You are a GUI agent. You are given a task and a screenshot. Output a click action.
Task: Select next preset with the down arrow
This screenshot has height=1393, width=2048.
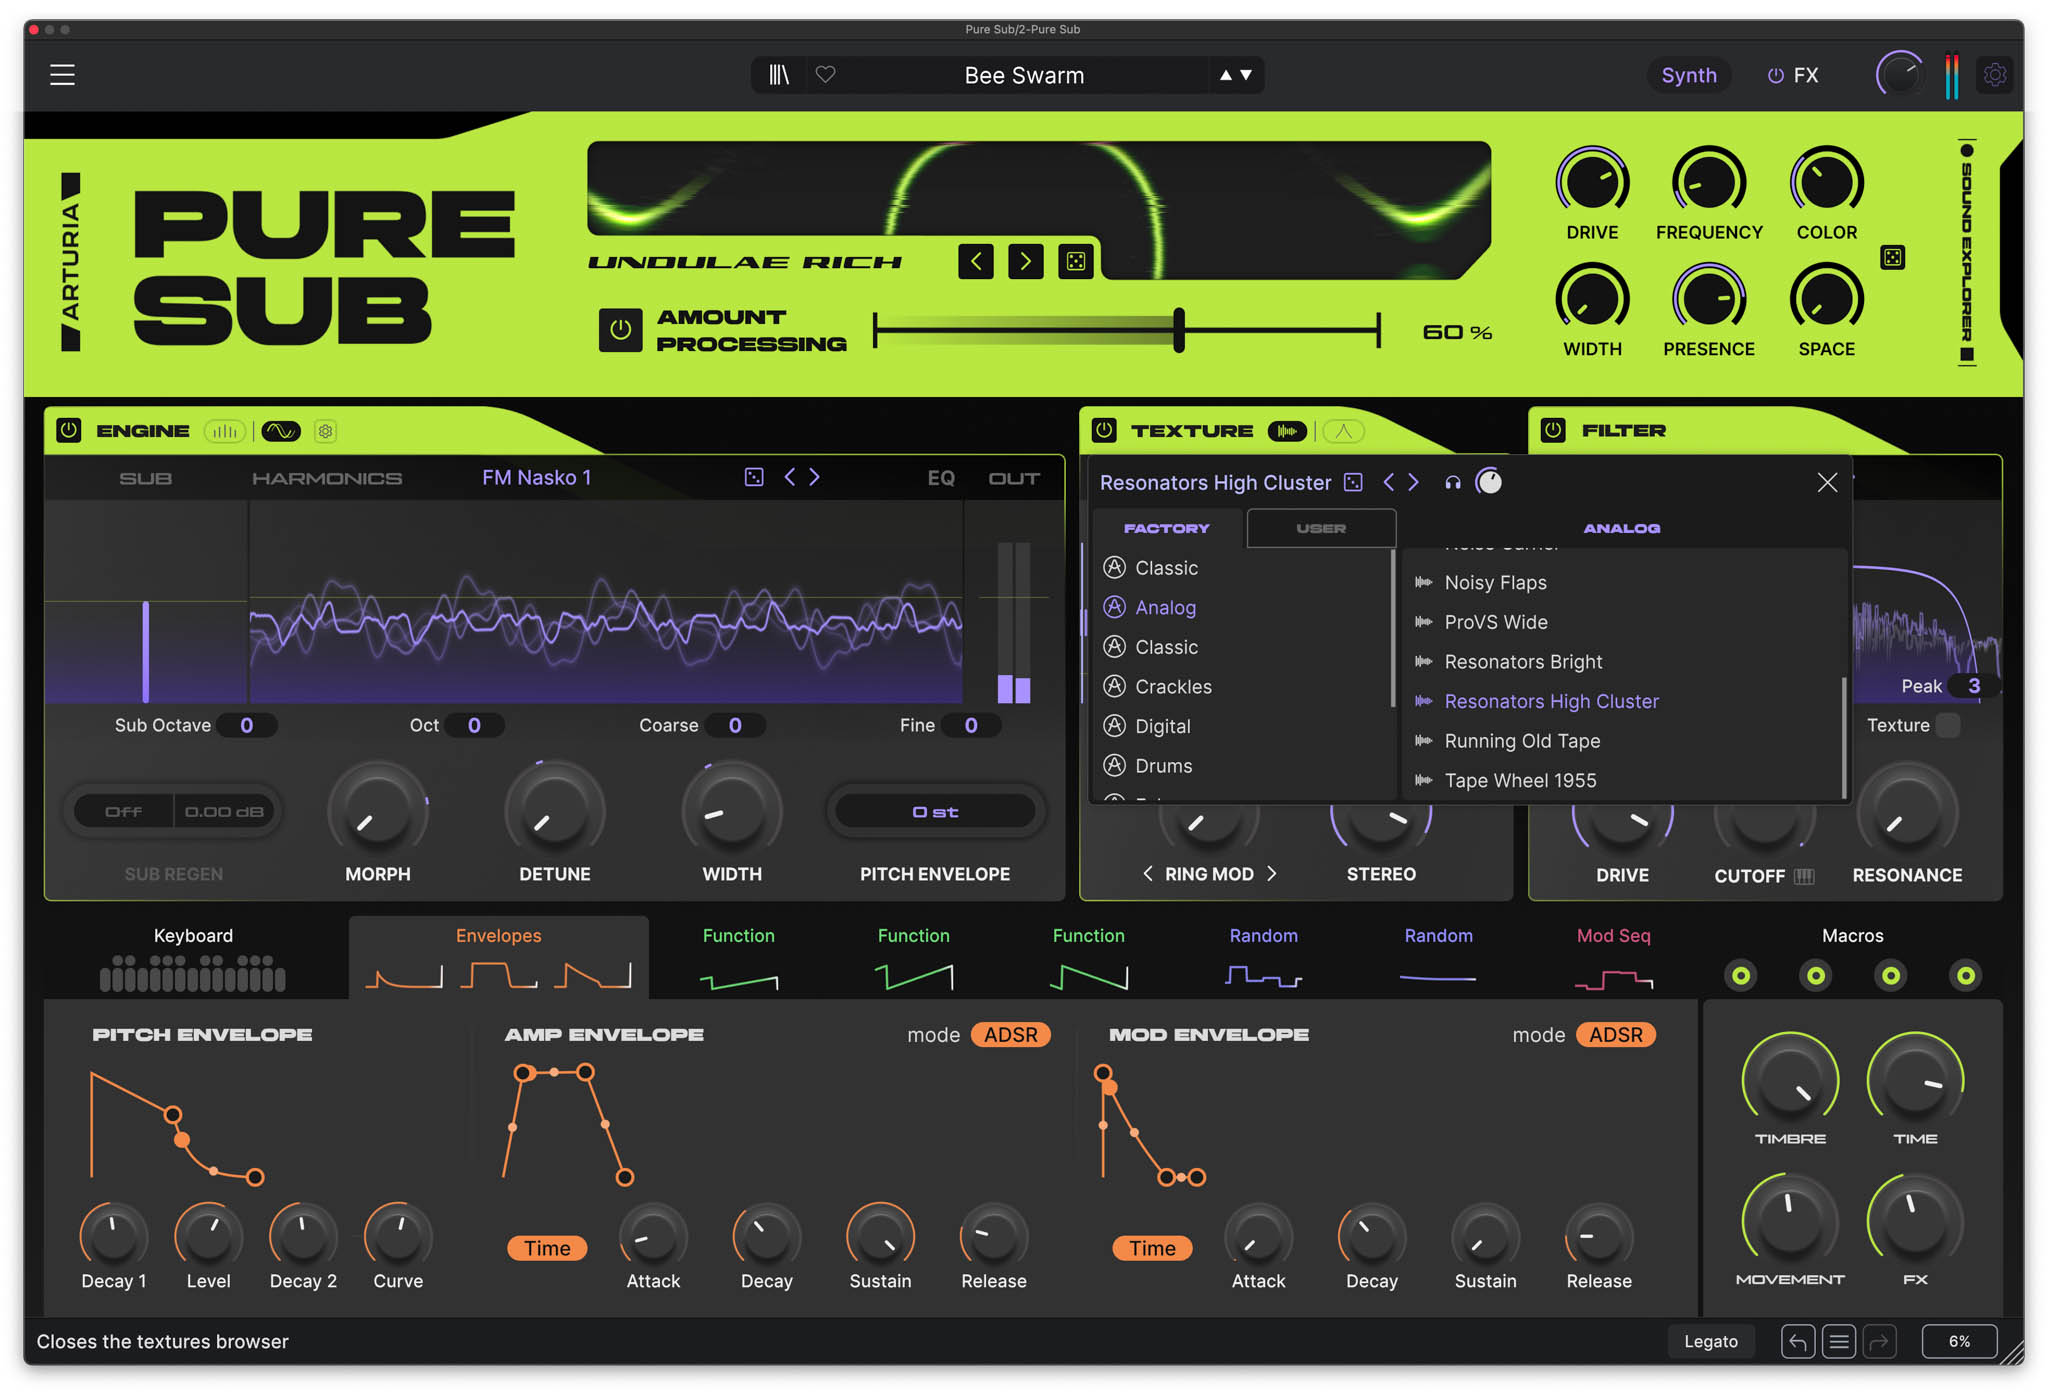point(1246,75)
